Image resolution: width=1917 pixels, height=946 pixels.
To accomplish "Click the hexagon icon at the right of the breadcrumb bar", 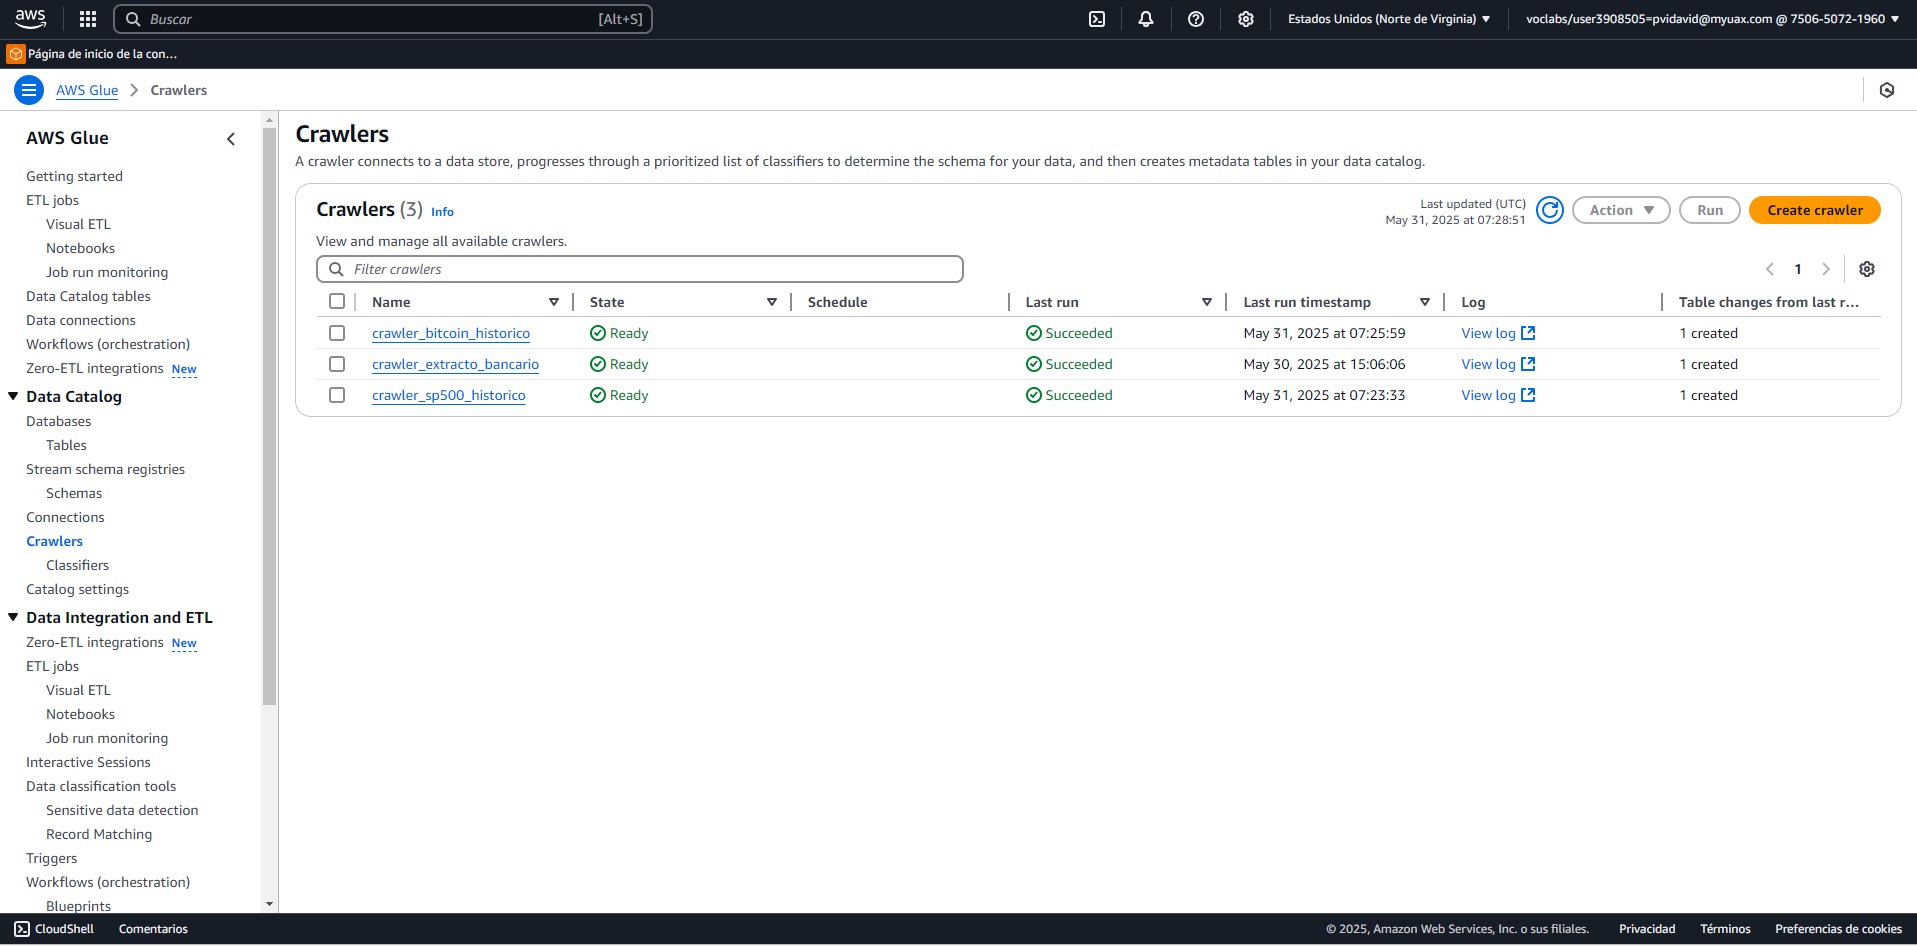I will 1887,90.
